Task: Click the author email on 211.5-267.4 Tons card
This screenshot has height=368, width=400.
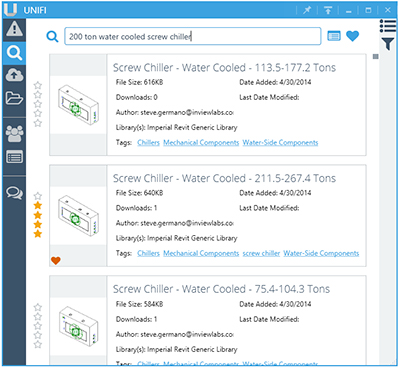Action: pos(187,223)
